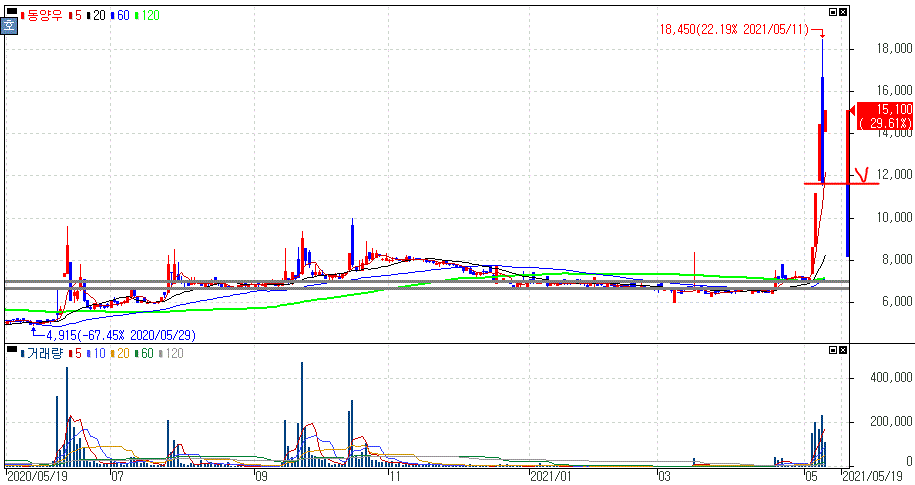Click the 16,000 price axis label

[895, 90]
